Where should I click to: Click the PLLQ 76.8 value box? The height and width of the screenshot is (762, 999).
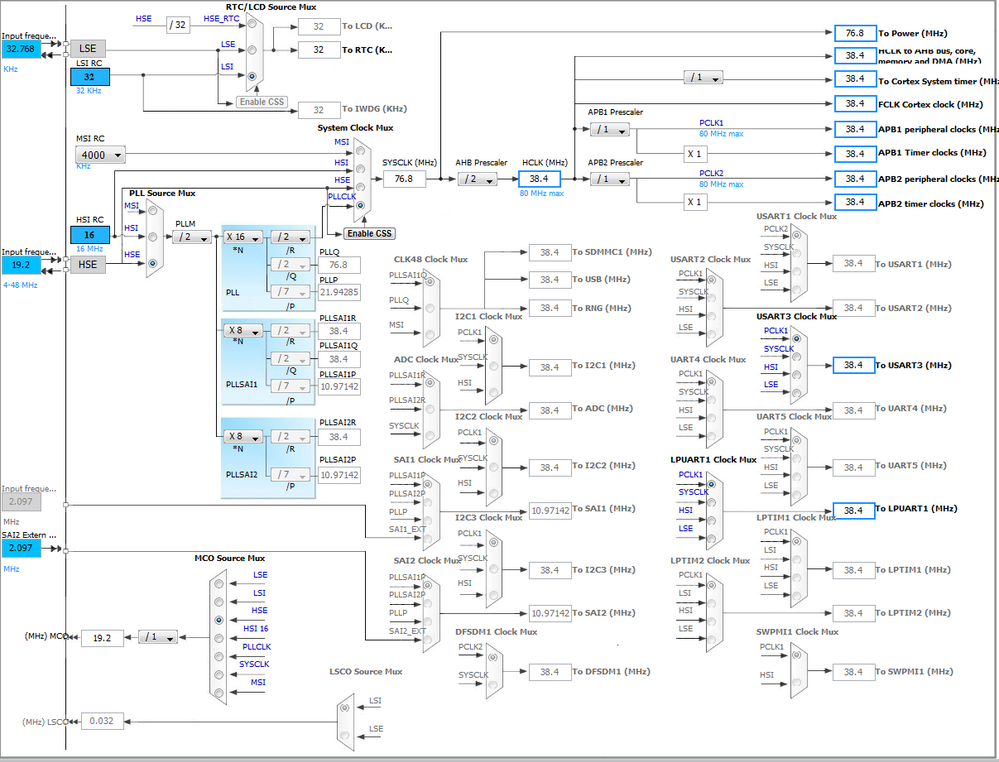pos(339,265)
